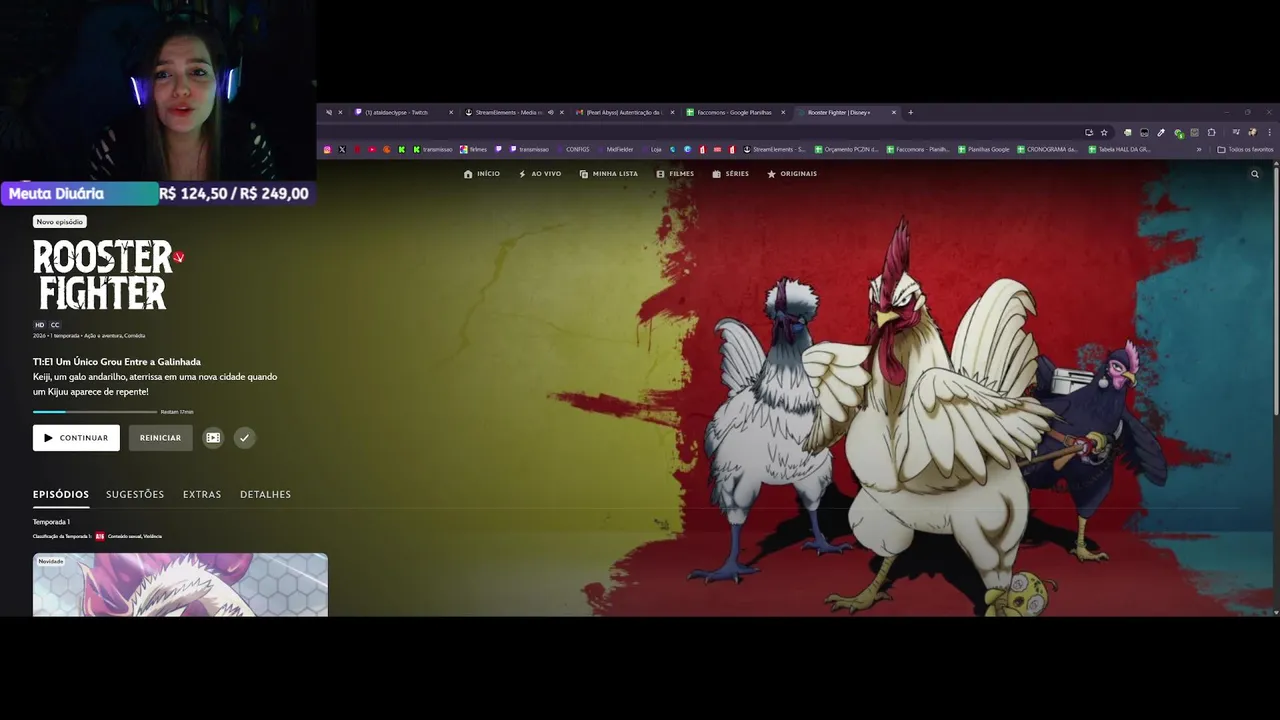
Task: Click the green badge extension icon
Action: click(x=1179, y=133)
